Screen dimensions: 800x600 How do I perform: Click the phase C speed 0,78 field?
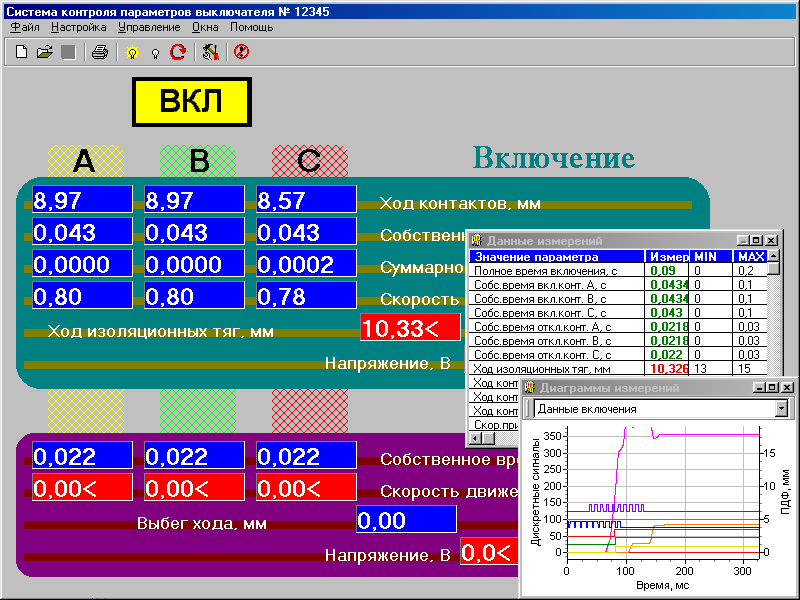(306, 295)
